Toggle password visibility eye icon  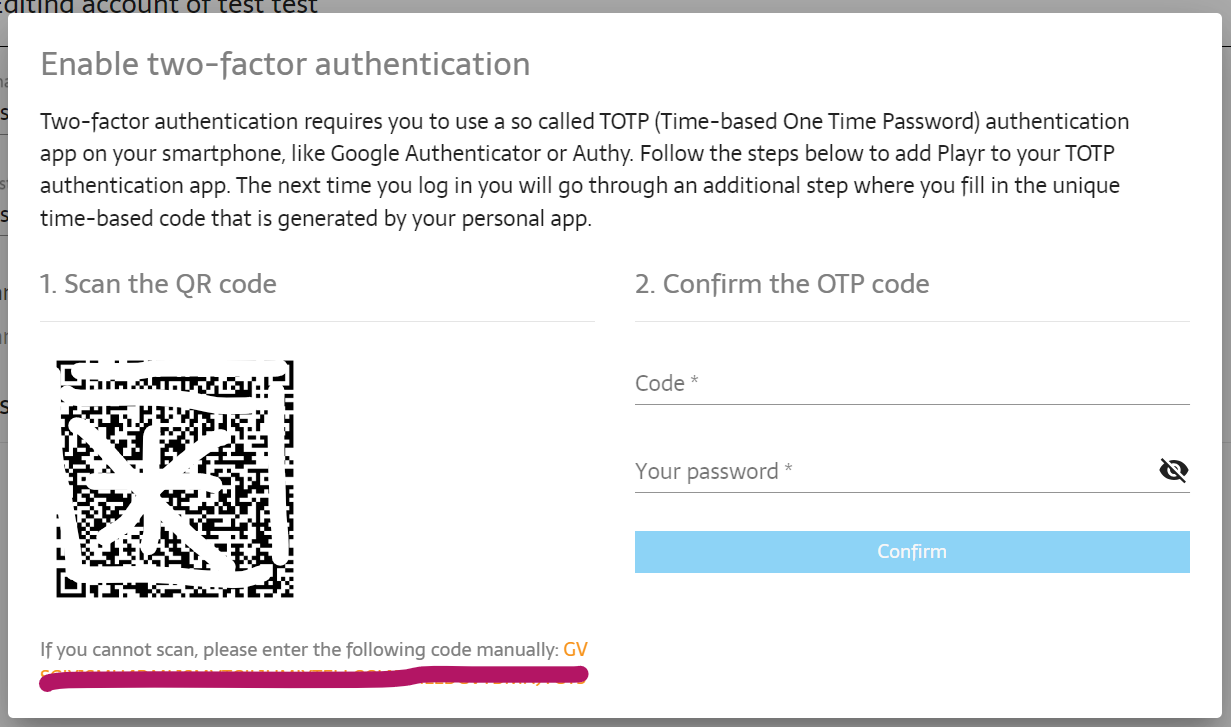pyautogui.click(x=1173, y=470)
